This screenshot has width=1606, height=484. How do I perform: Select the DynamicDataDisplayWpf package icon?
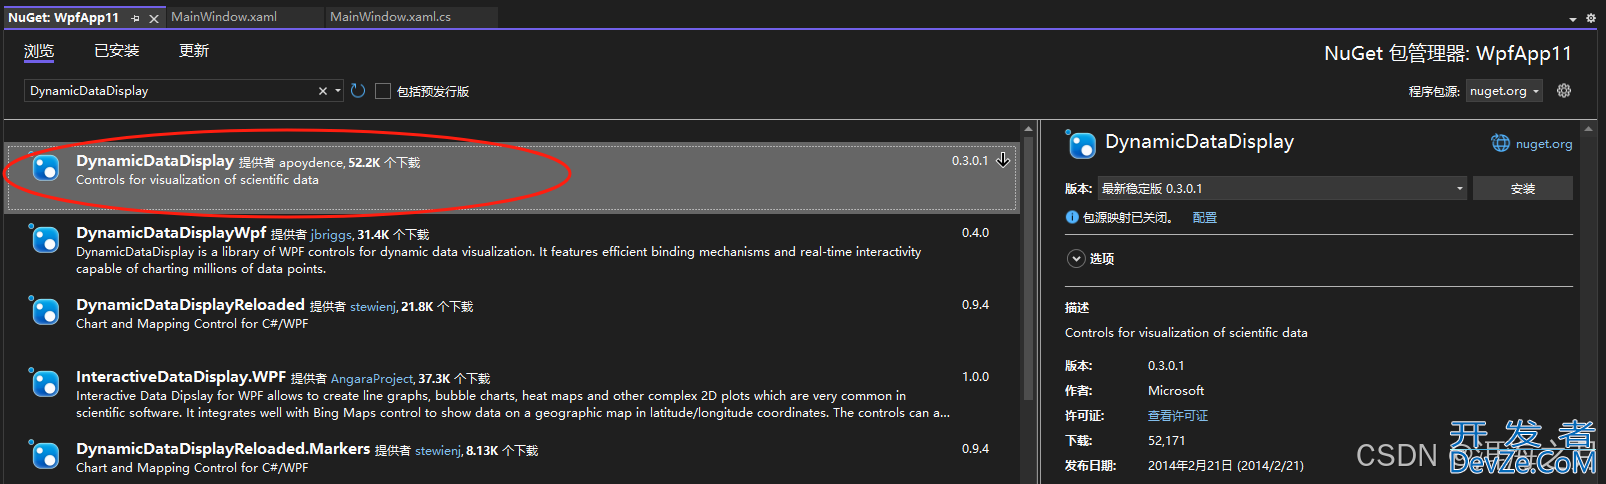click(44, 240)
